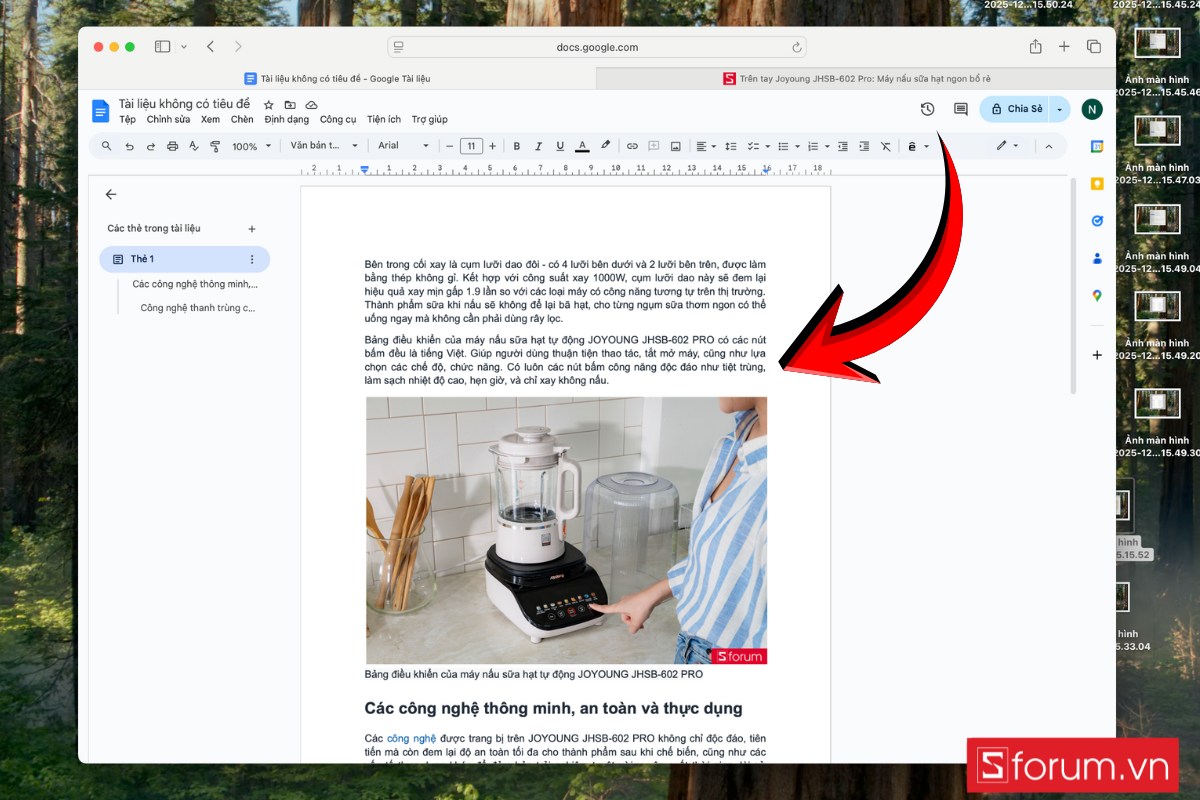Open Contacts side panel
The height and width of the screenshot is (800, 1200).
[x=1097, y=258]
